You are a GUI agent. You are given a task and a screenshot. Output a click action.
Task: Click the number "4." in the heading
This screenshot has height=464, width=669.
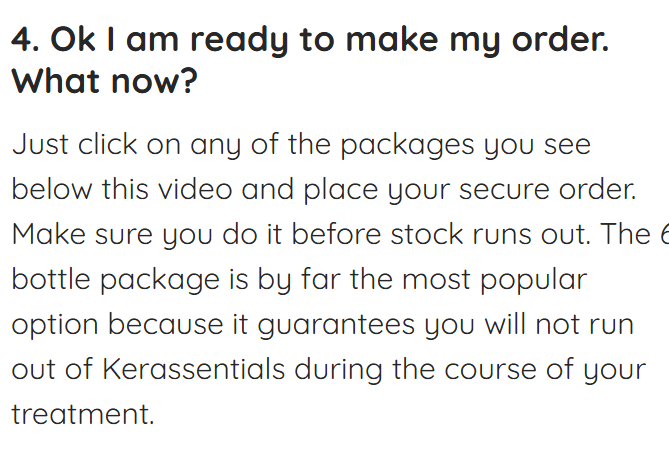(26, 41)
